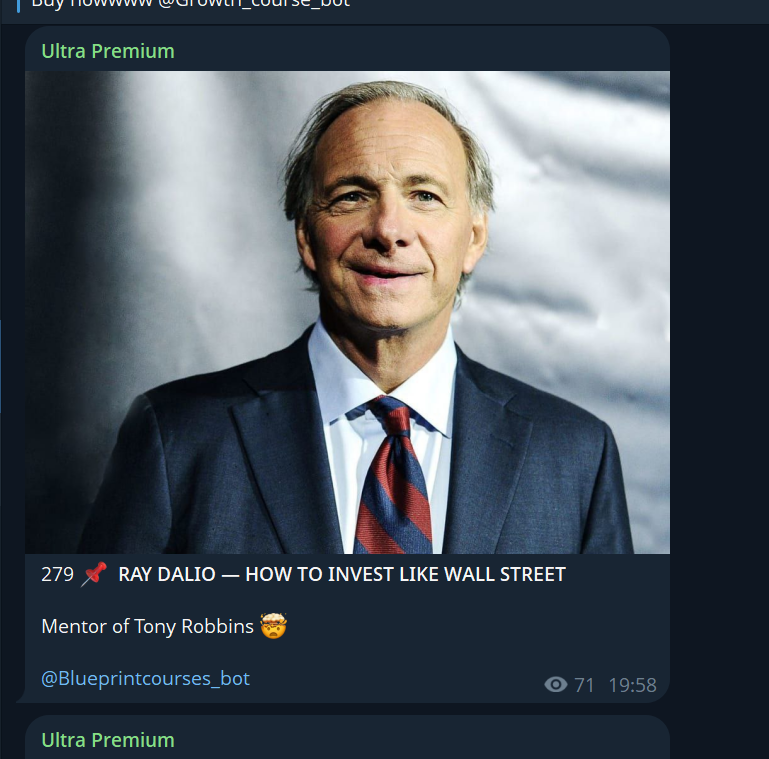Click Ultra Premium name above the photo
769x759 pixels.
[107, 51]
